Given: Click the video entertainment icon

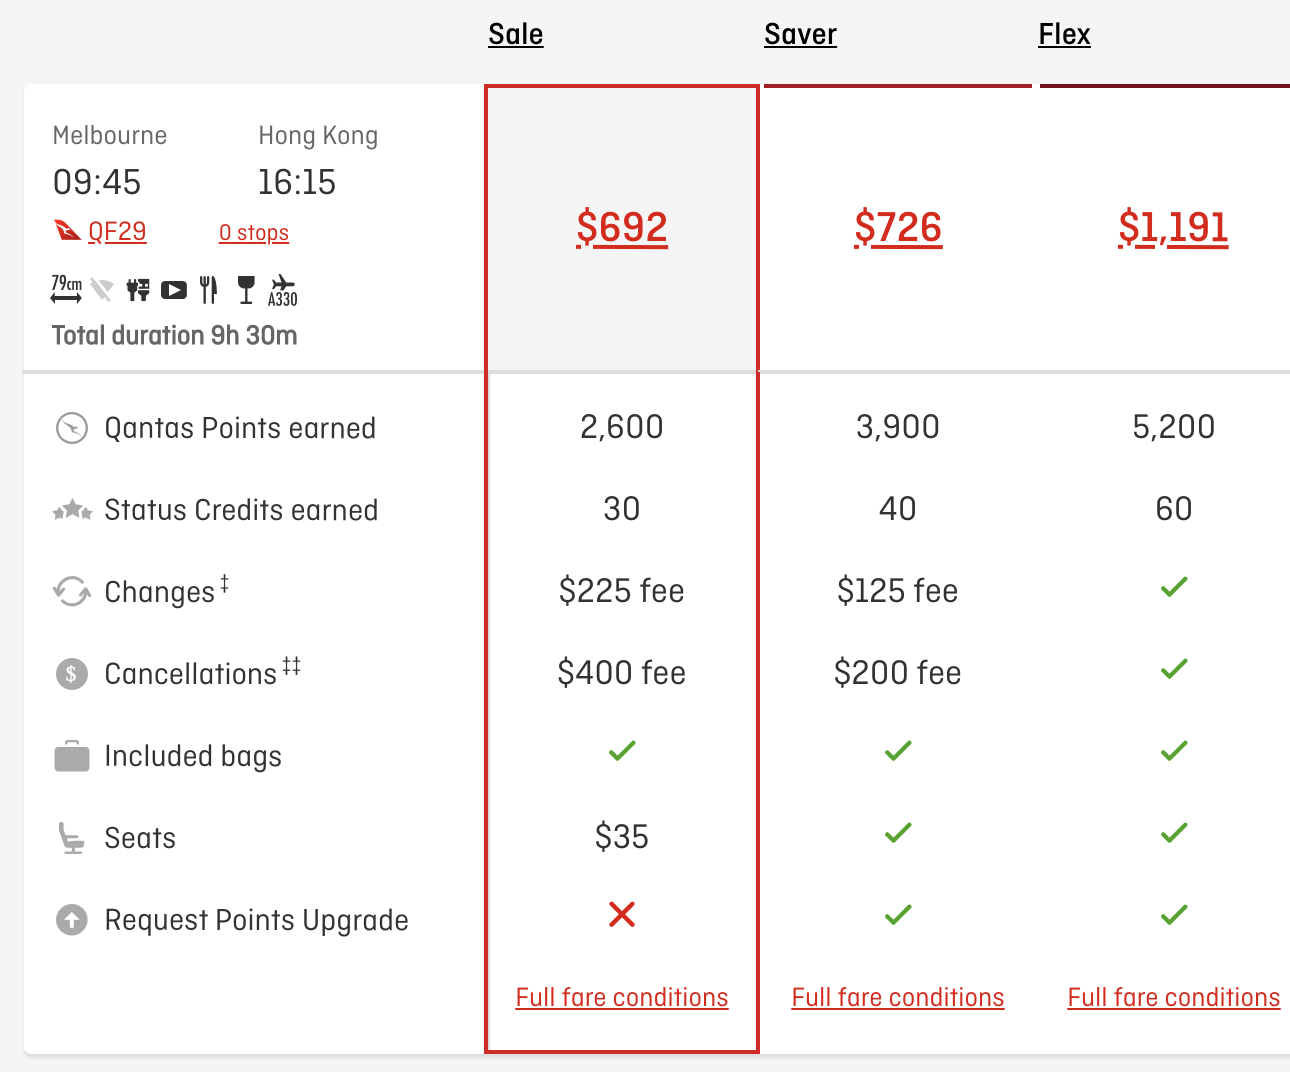Looking at the screenshot, I should click(174, 290).
